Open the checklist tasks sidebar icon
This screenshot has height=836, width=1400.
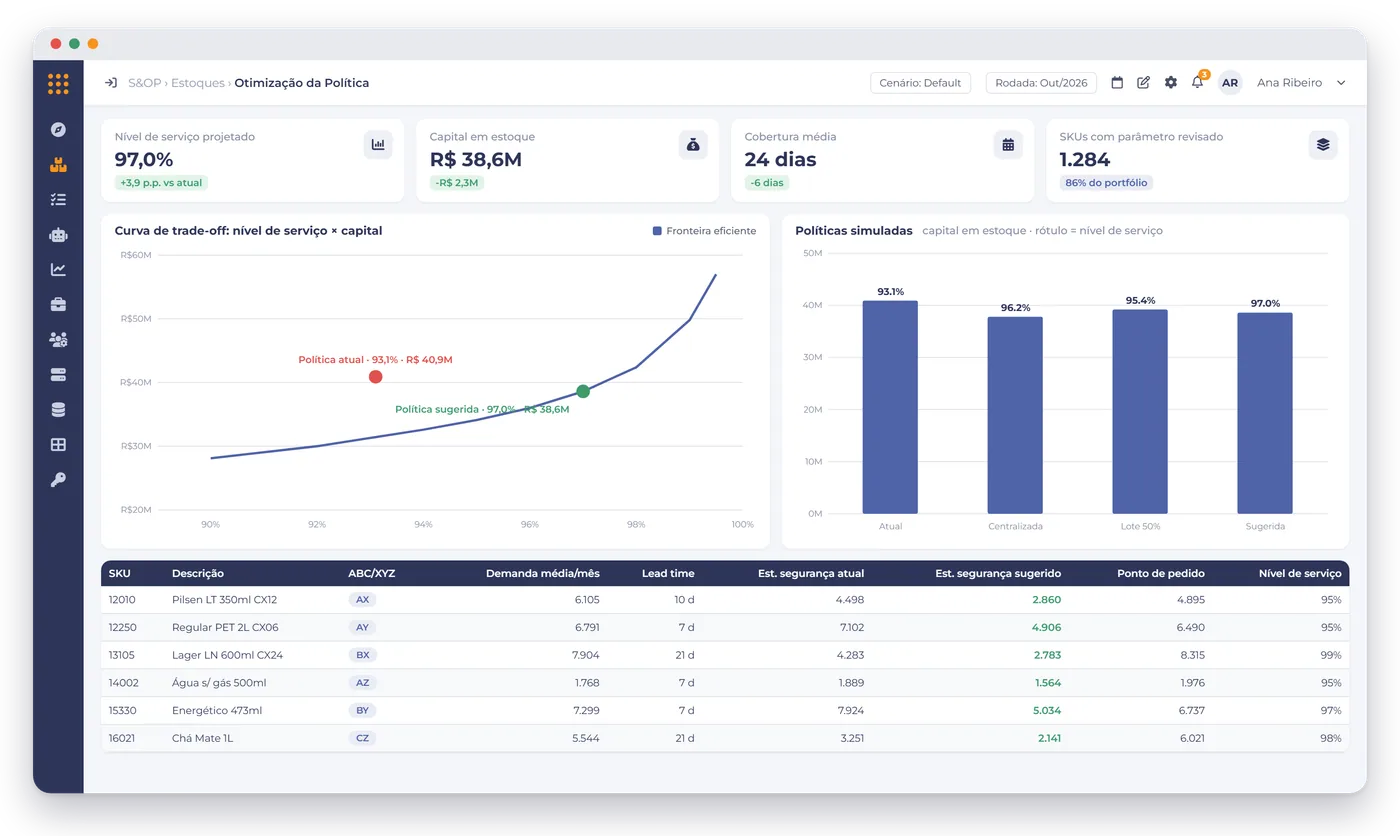[x=58, y=199]
